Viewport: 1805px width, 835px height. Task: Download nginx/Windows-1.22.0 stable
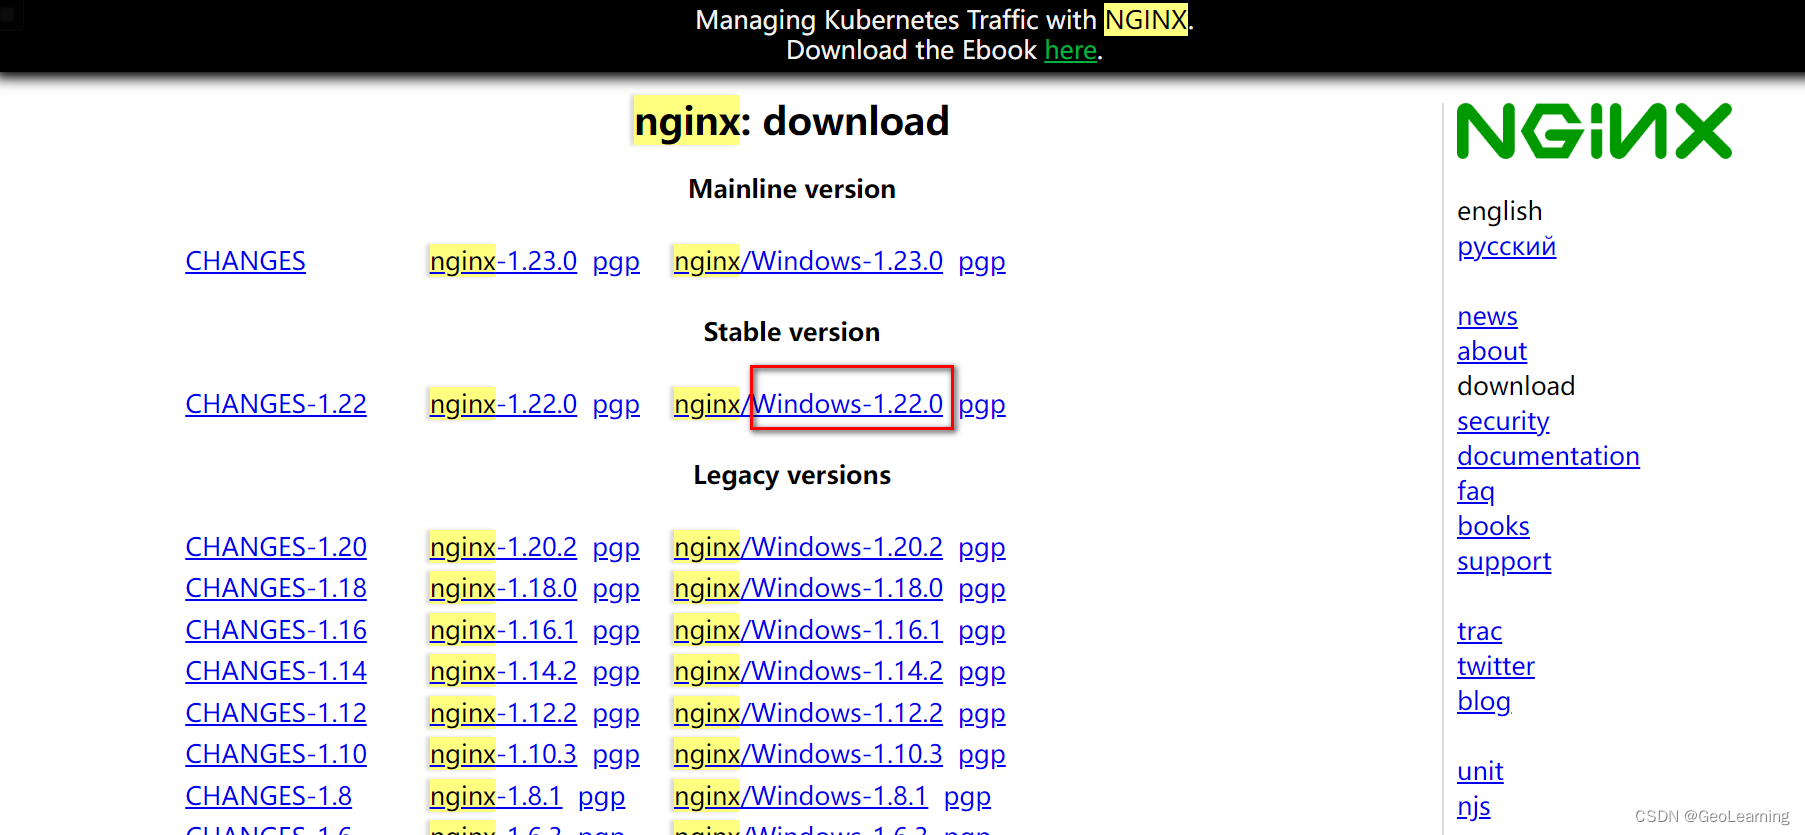808,404
